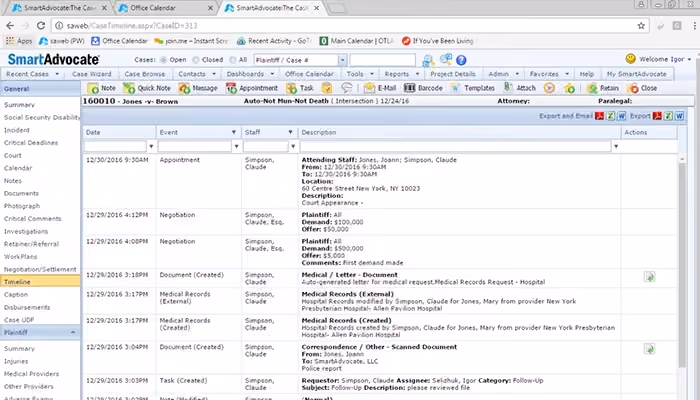Export and Email timeline as PDF
Viewport: 700px width, 400px height.
click(x=600, y=116)
